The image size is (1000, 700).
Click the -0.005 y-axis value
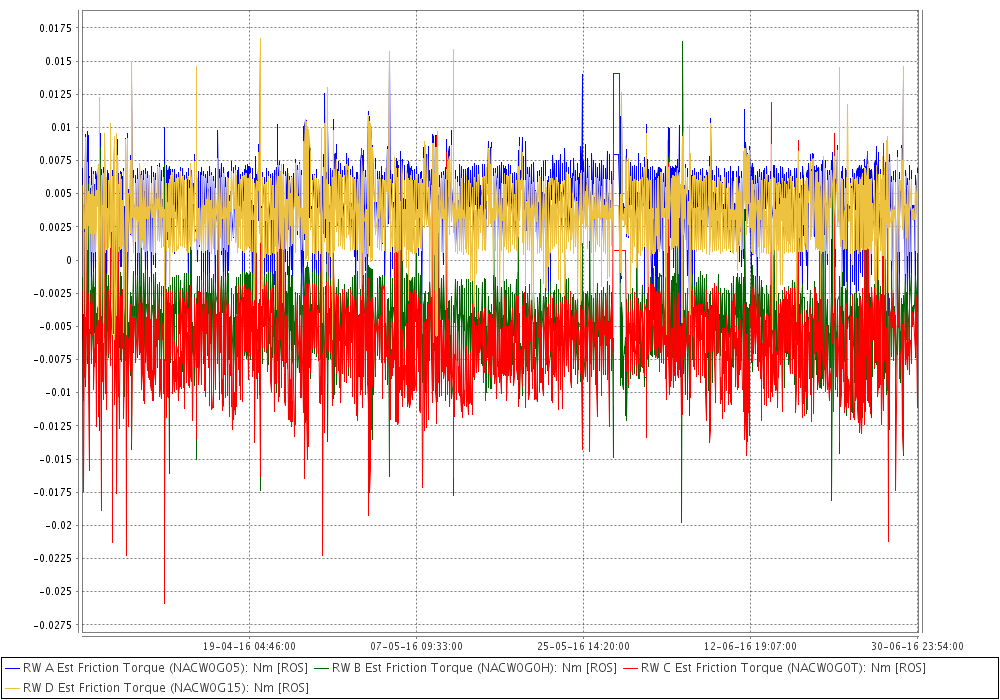coord(55,326)
